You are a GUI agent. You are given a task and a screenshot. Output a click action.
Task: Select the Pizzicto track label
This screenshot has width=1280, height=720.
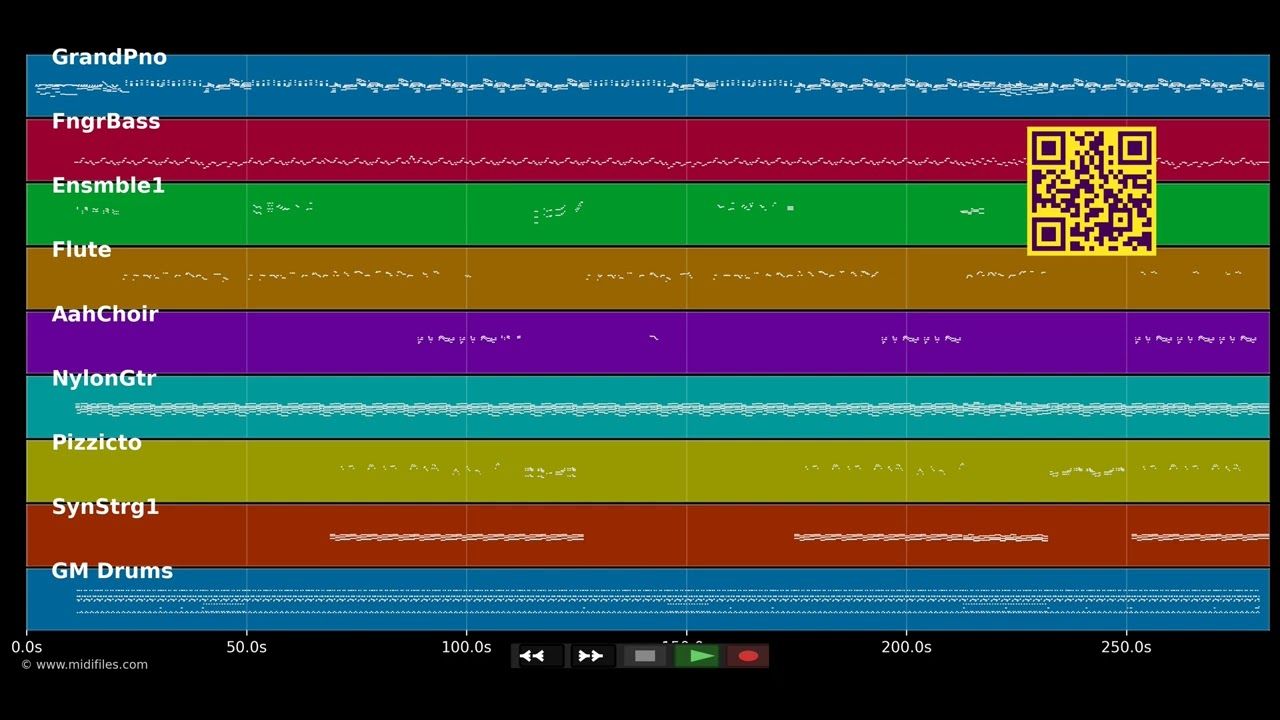pyautogui.click(x=96, y=442)
